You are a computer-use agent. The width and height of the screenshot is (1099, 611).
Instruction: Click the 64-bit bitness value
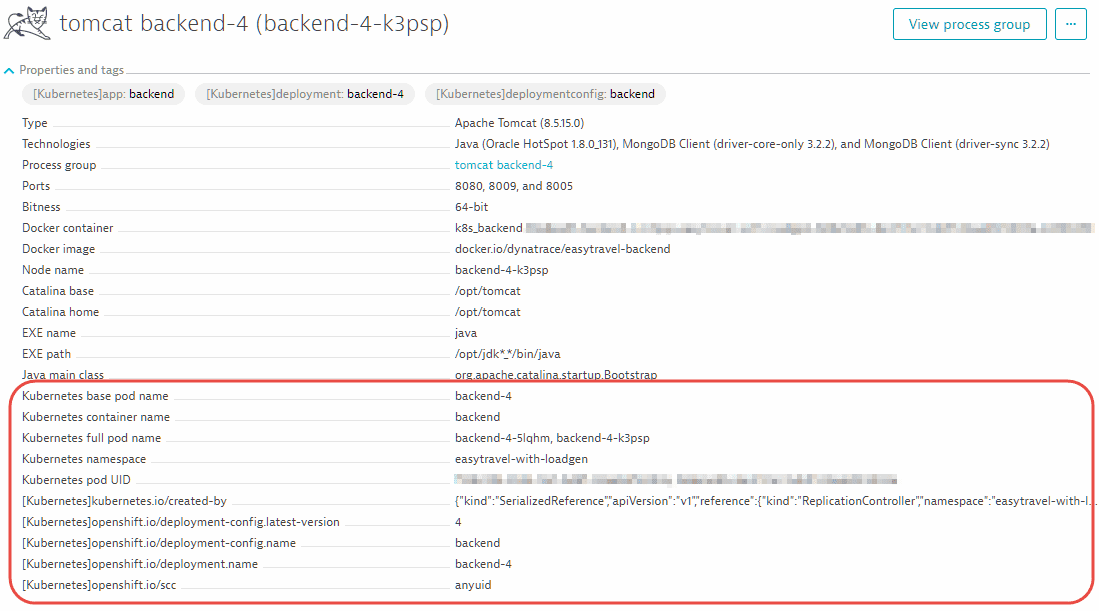[472, 207]
